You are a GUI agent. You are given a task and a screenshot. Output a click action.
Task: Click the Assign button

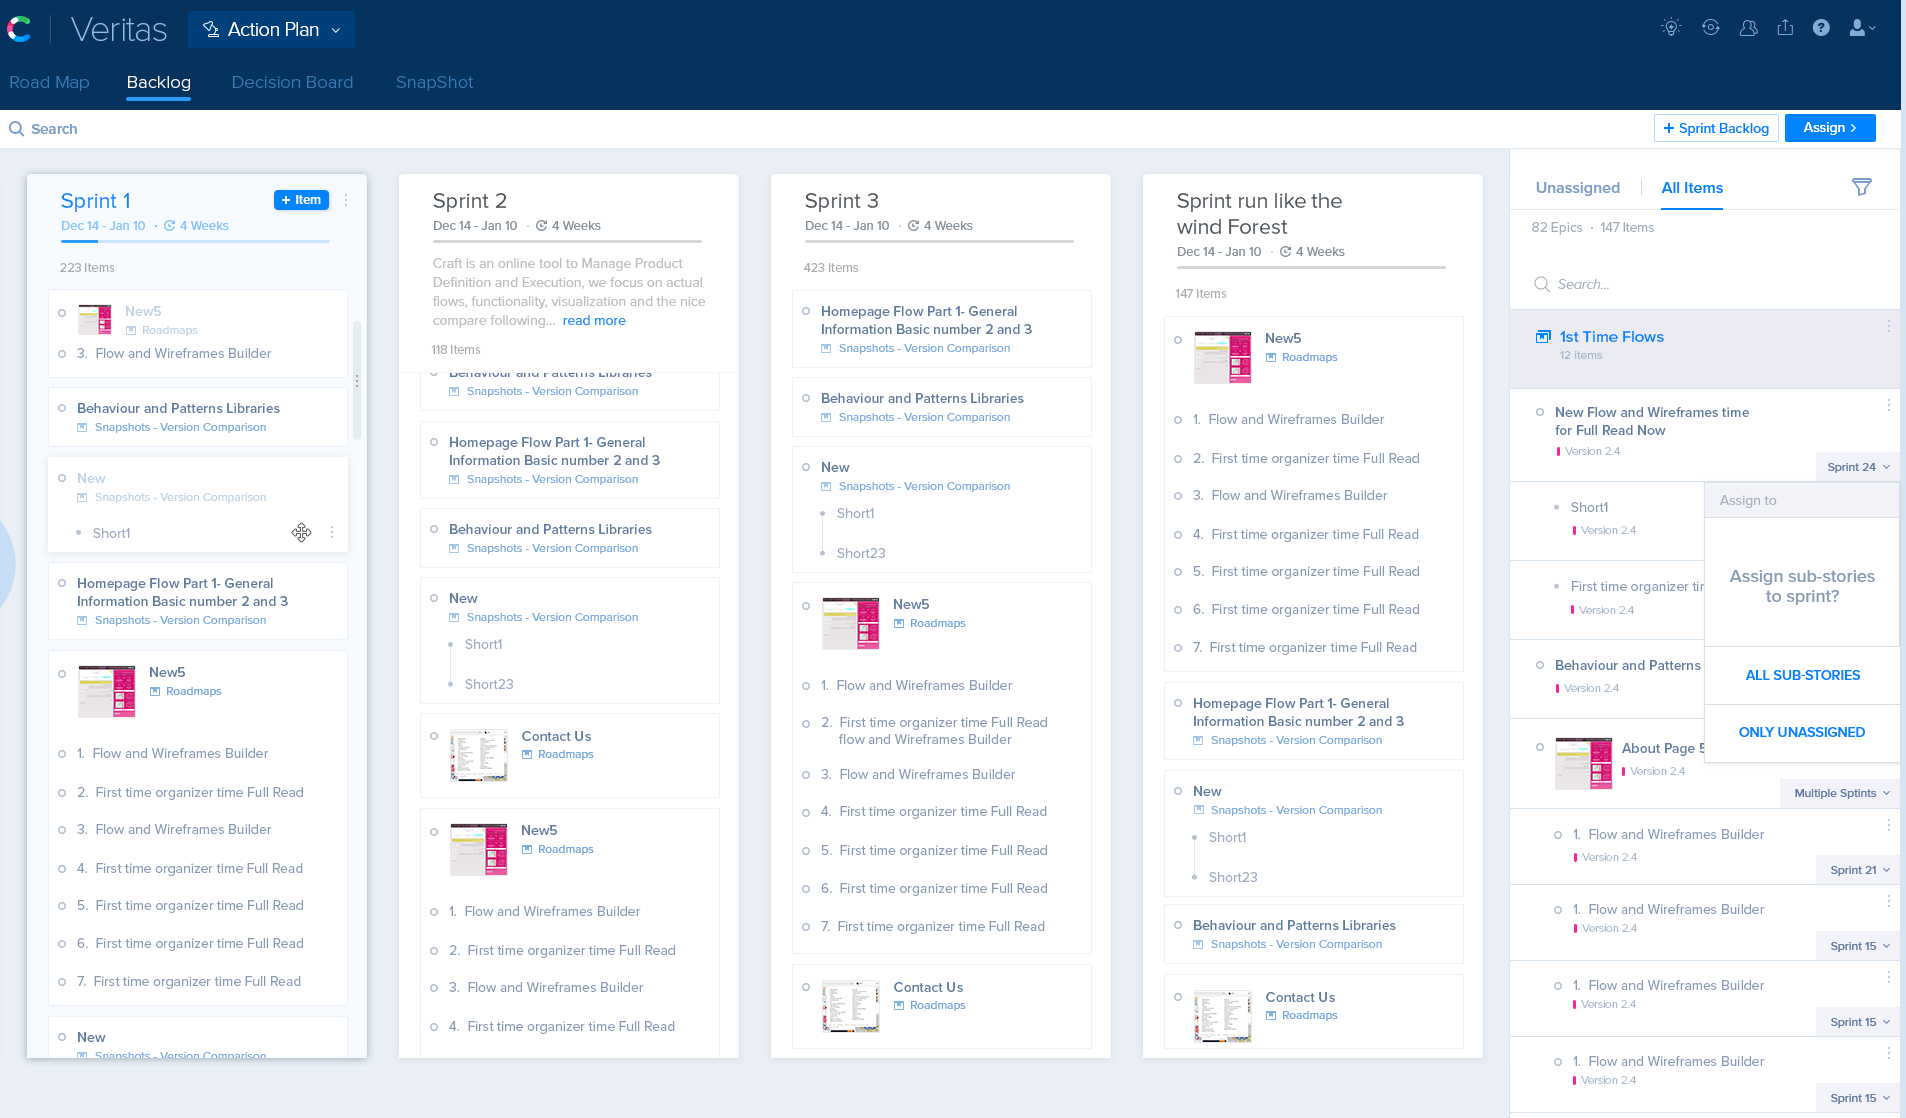pos(1829,128)
